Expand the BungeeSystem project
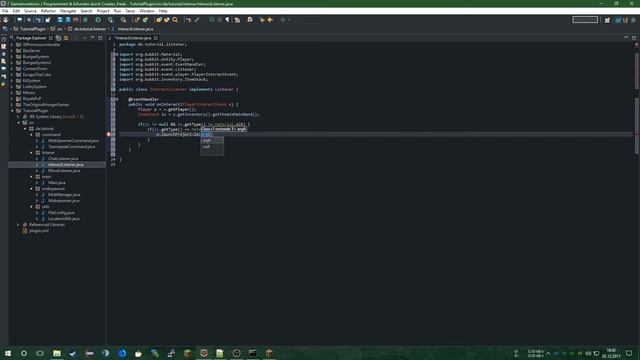The height and width of the screenshot is (360, 640). coord(13,57)
